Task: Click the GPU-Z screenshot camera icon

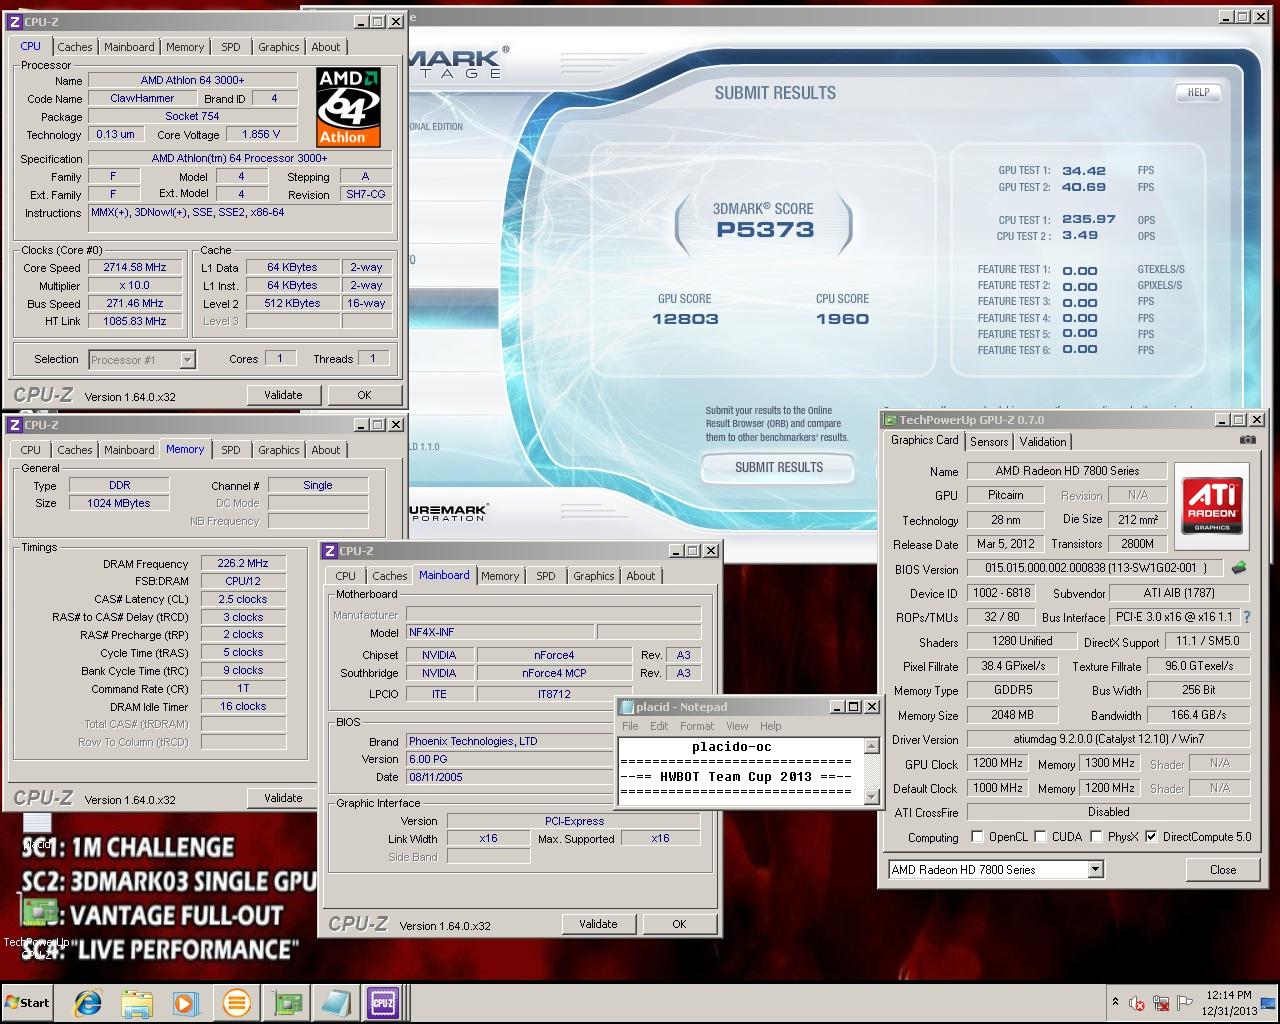Action: [x=1247, y=440]
